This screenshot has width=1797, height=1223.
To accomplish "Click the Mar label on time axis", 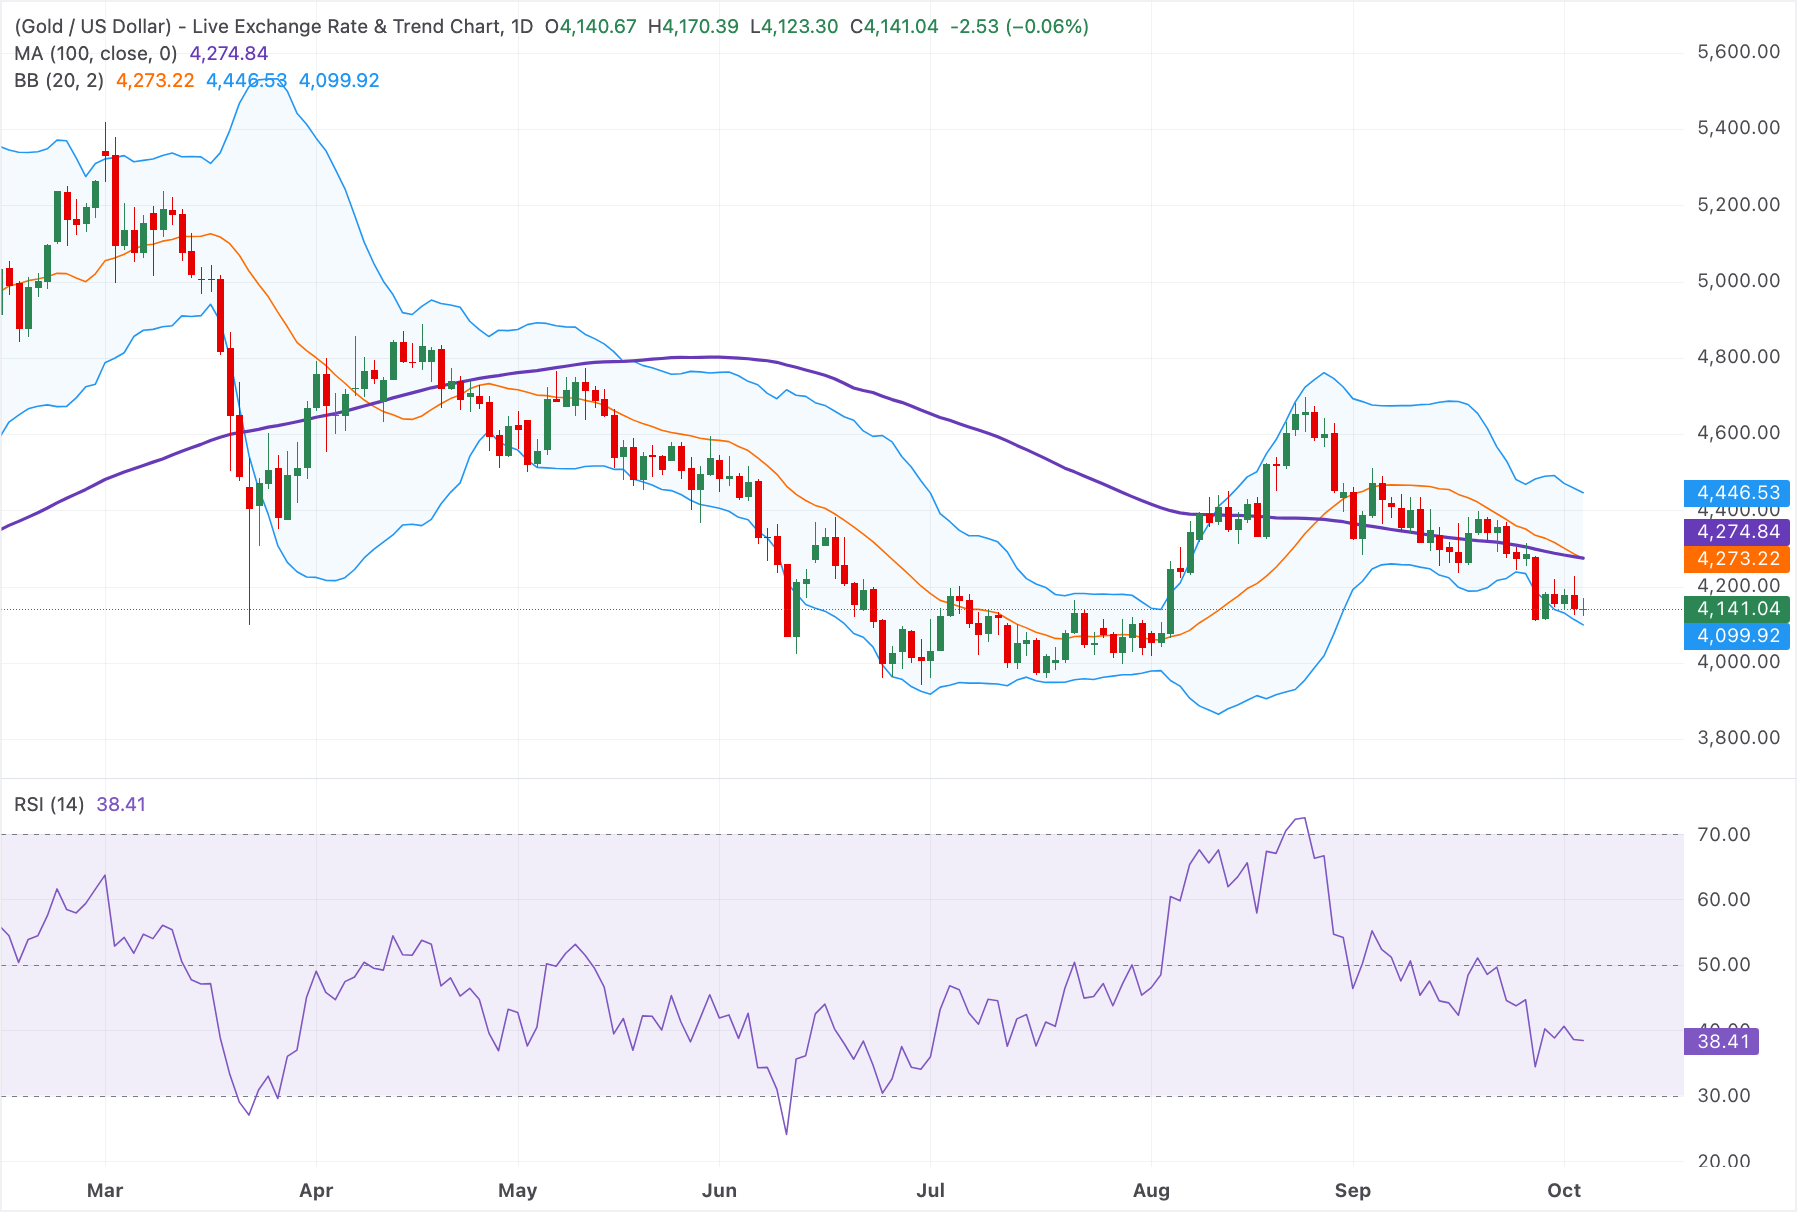I will pyautogui.click(x=105, y=1190).
